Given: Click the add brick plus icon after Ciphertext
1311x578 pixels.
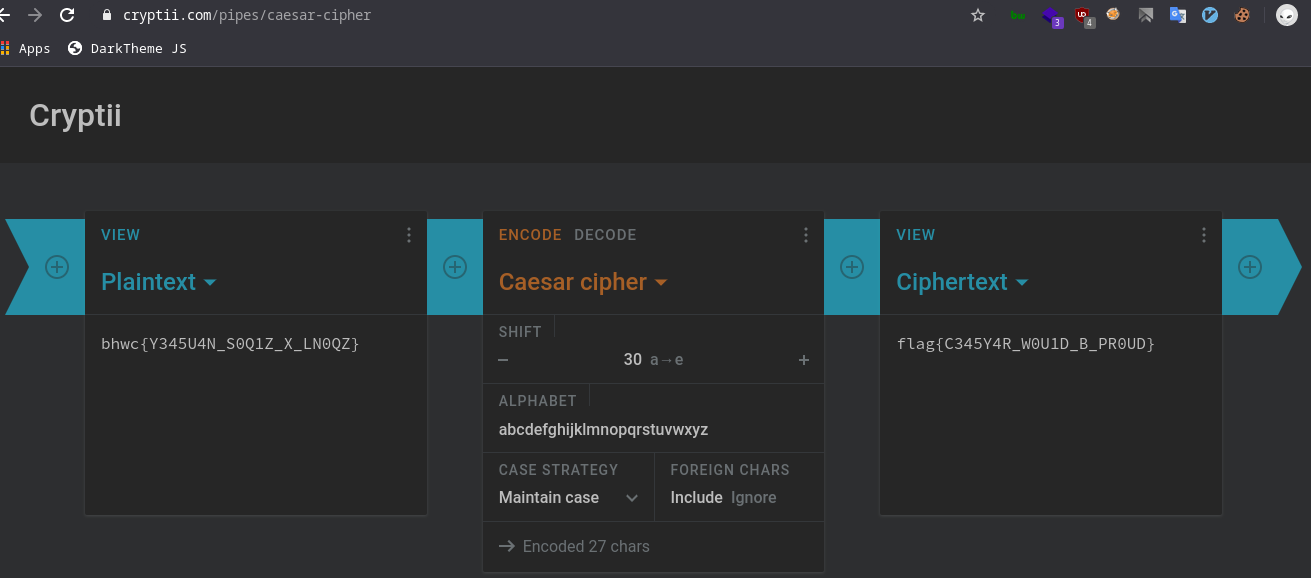Looking at the screenshot, I should click(x=1249, y=267).
